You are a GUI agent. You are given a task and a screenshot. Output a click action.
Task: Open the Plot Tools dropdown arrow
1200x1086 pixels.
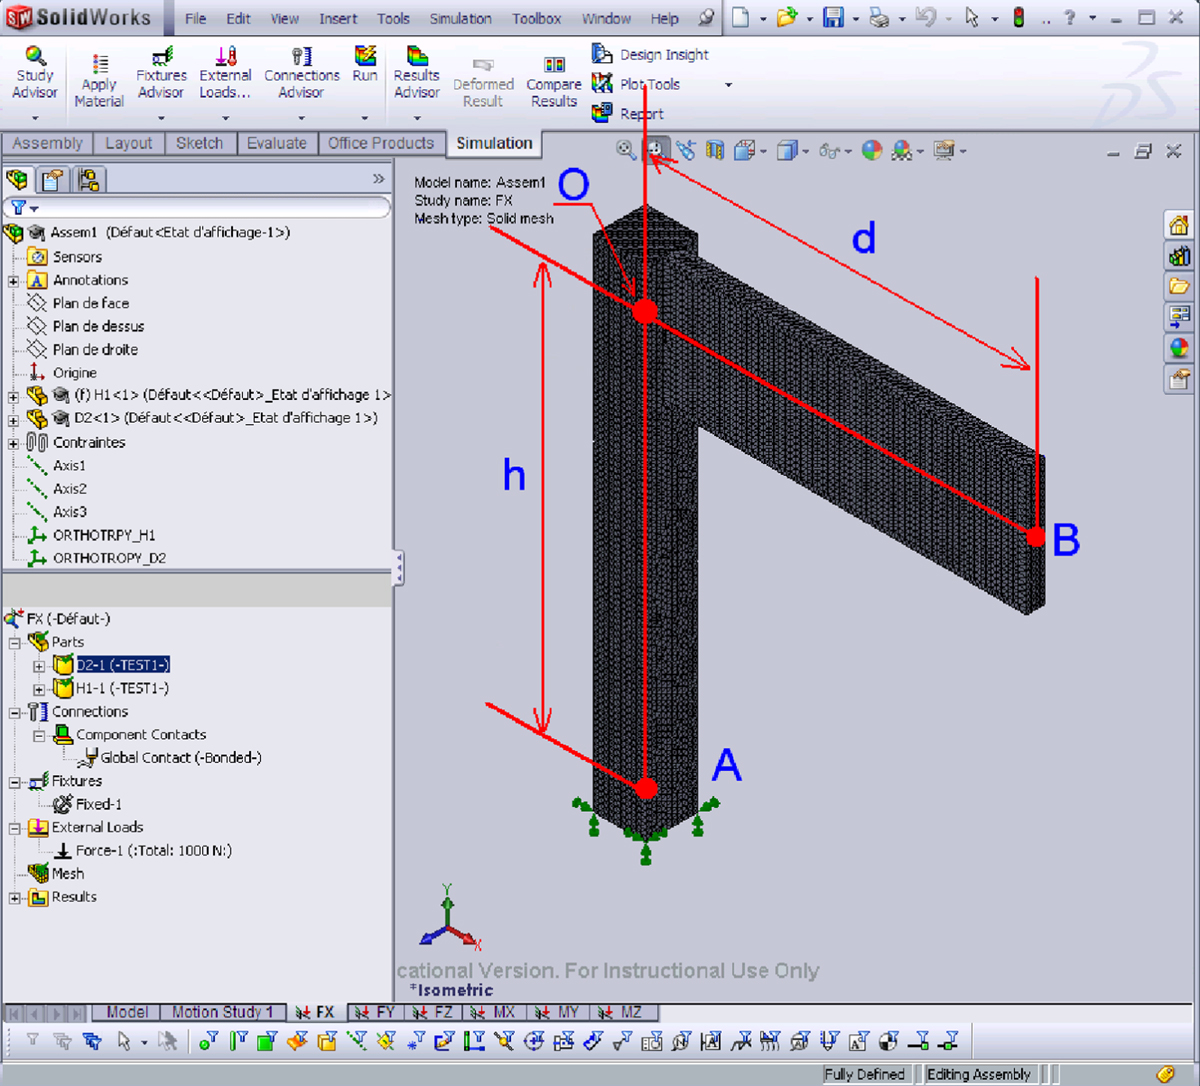(x=728, y=85)
